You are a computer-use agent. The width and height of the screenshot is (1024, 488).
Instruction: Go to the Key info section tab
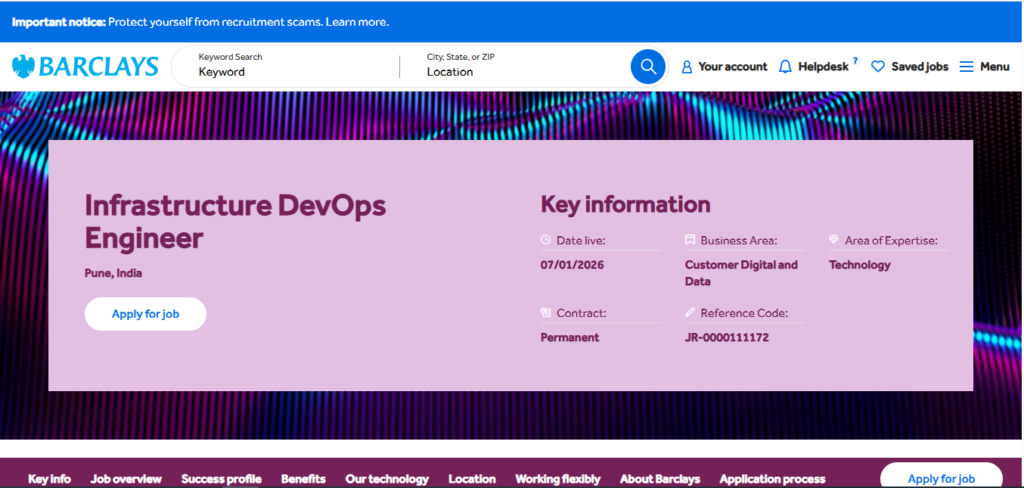point(50,479)
